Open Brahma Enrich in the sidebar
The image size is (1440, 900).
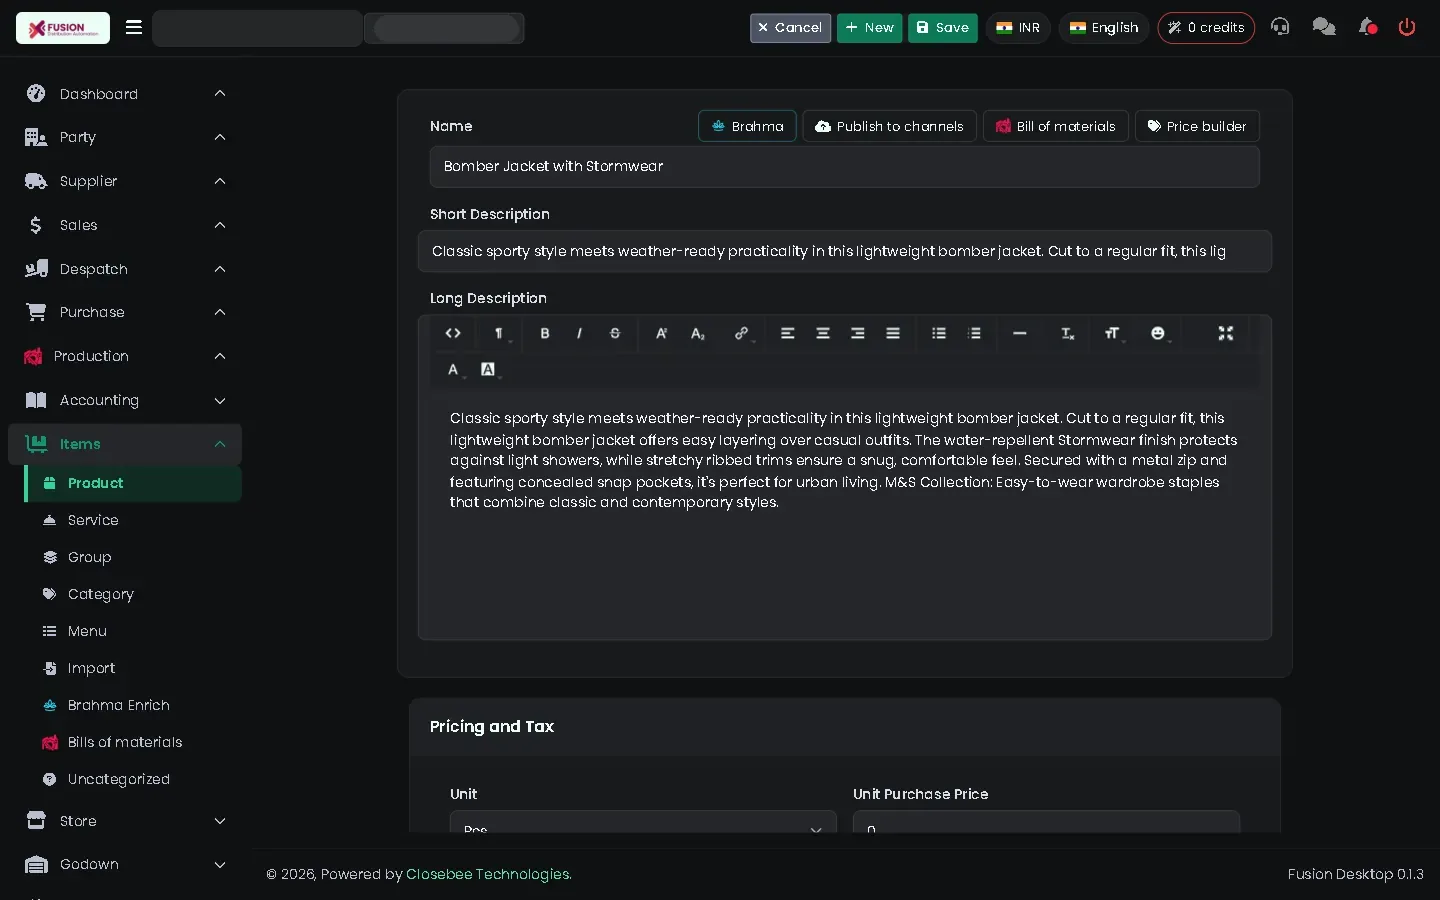click(x=133, y=705)
